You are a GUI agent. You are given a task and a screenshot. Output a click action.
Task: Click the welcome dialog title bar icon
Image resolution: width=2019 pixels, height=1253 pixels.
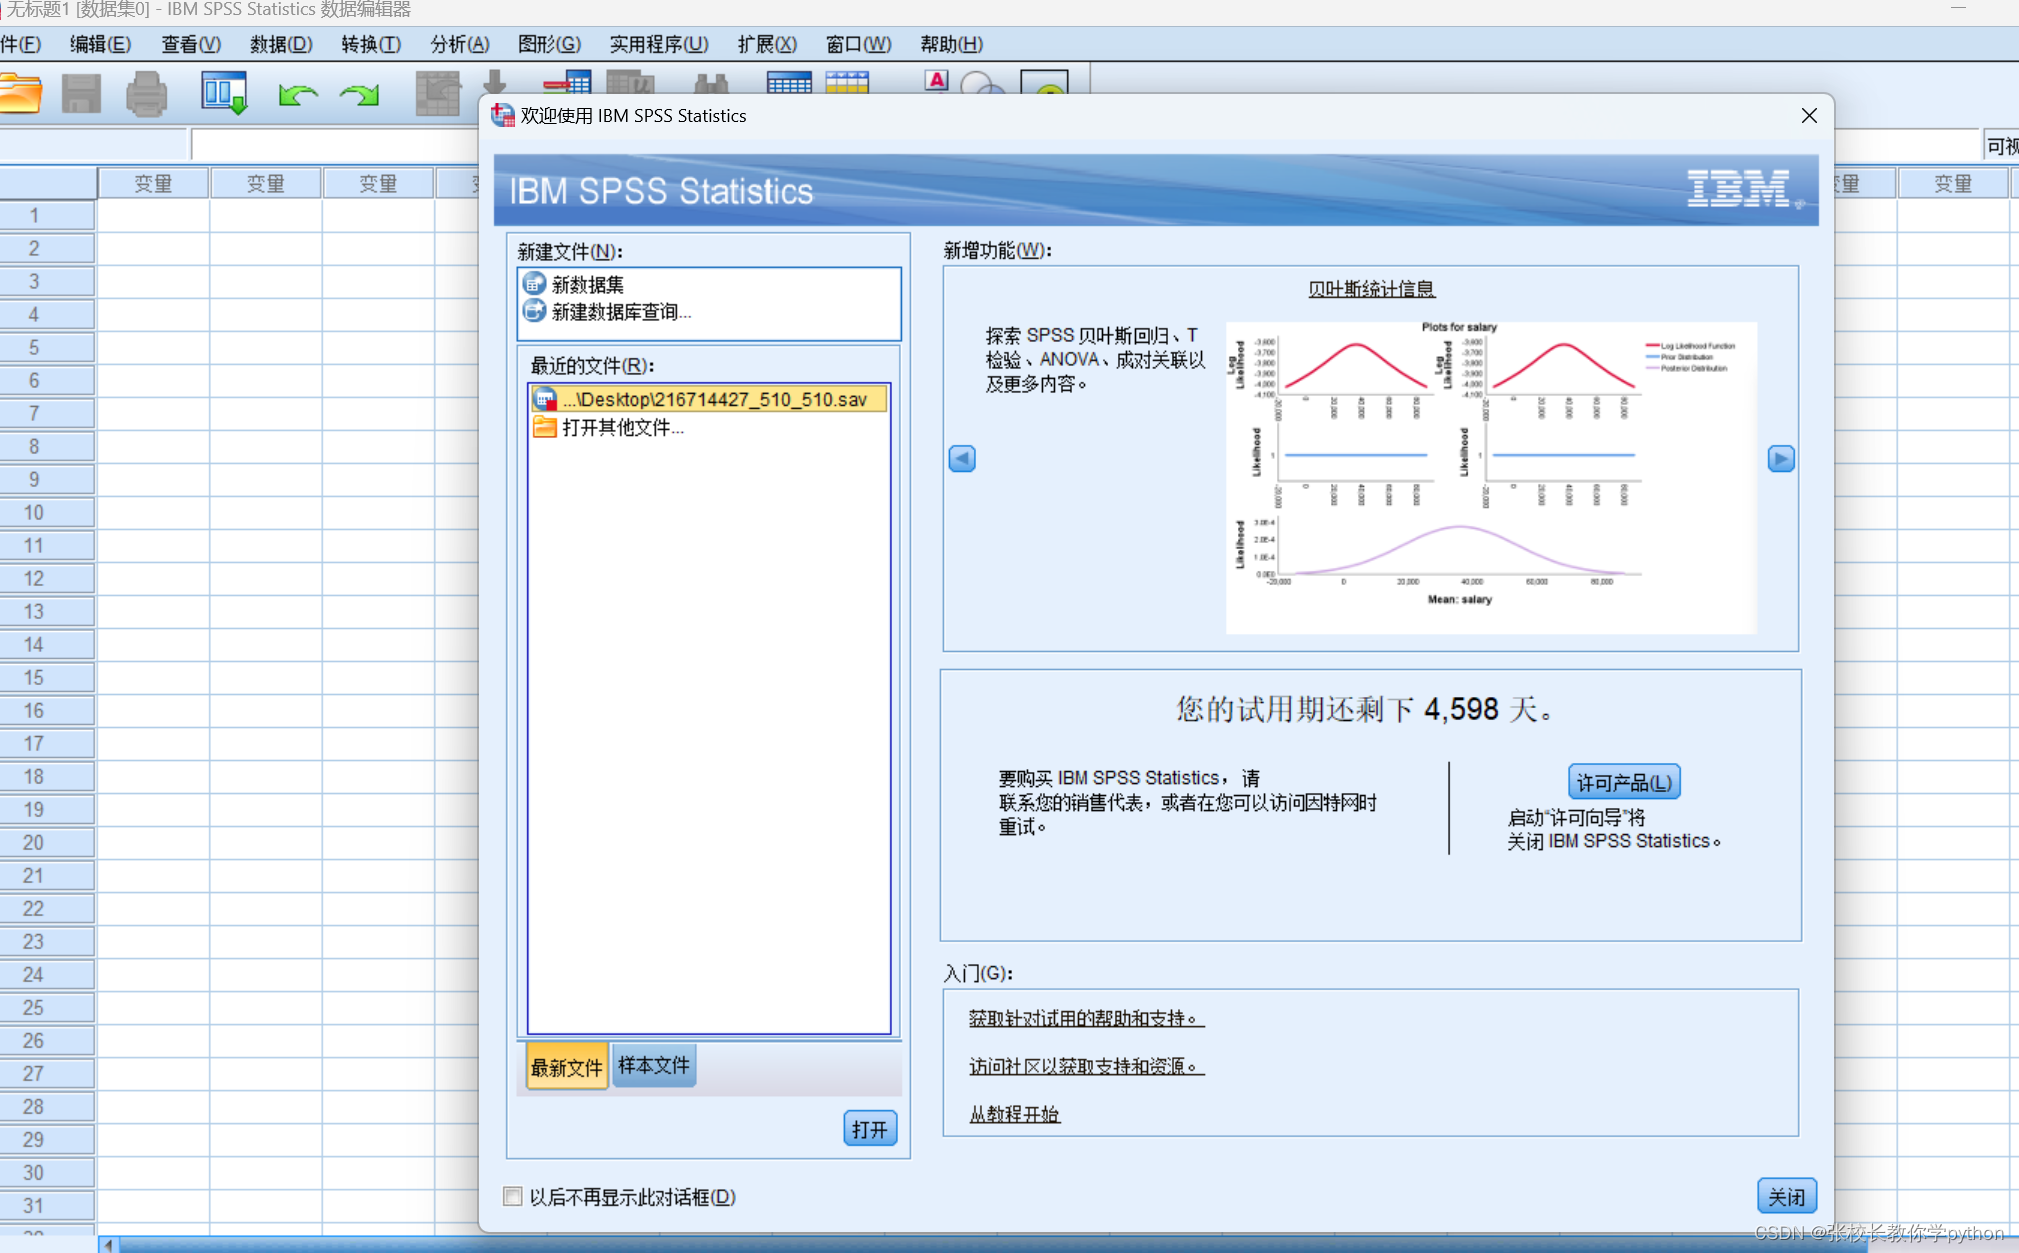point(503,115)
